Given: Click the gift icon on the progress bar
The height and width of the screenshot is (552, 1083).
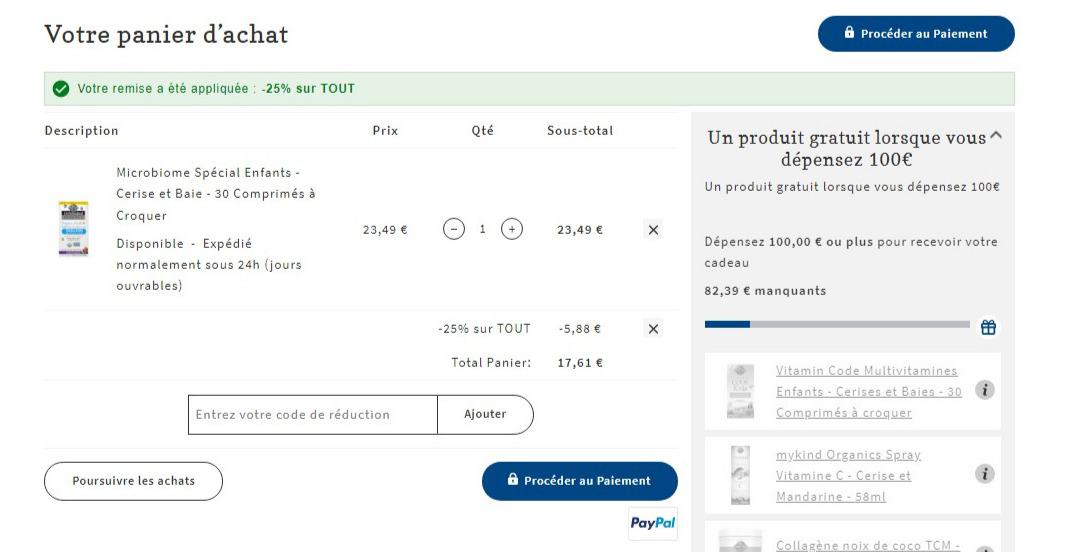Looking at the screenshot, I should pos(988,327).
